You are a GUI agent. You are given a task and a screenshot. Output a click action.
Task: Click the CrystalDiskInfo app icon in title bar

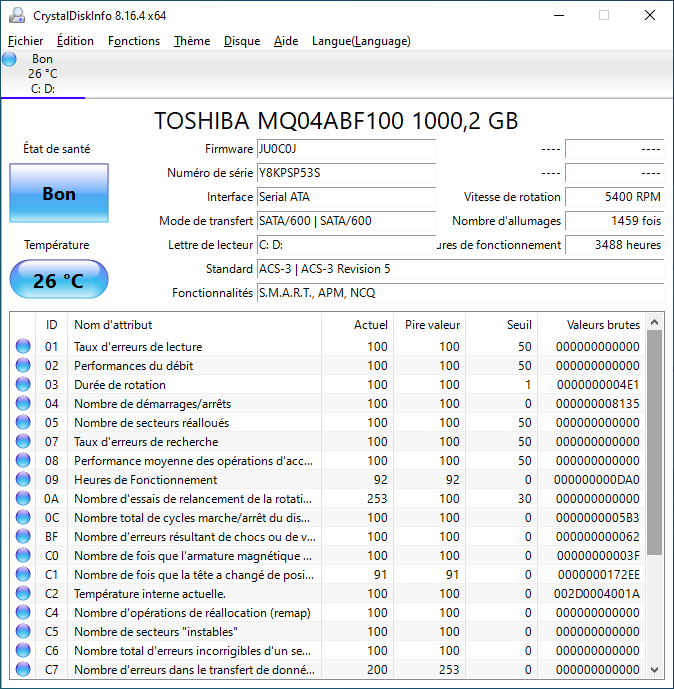[x=17, y=15]
